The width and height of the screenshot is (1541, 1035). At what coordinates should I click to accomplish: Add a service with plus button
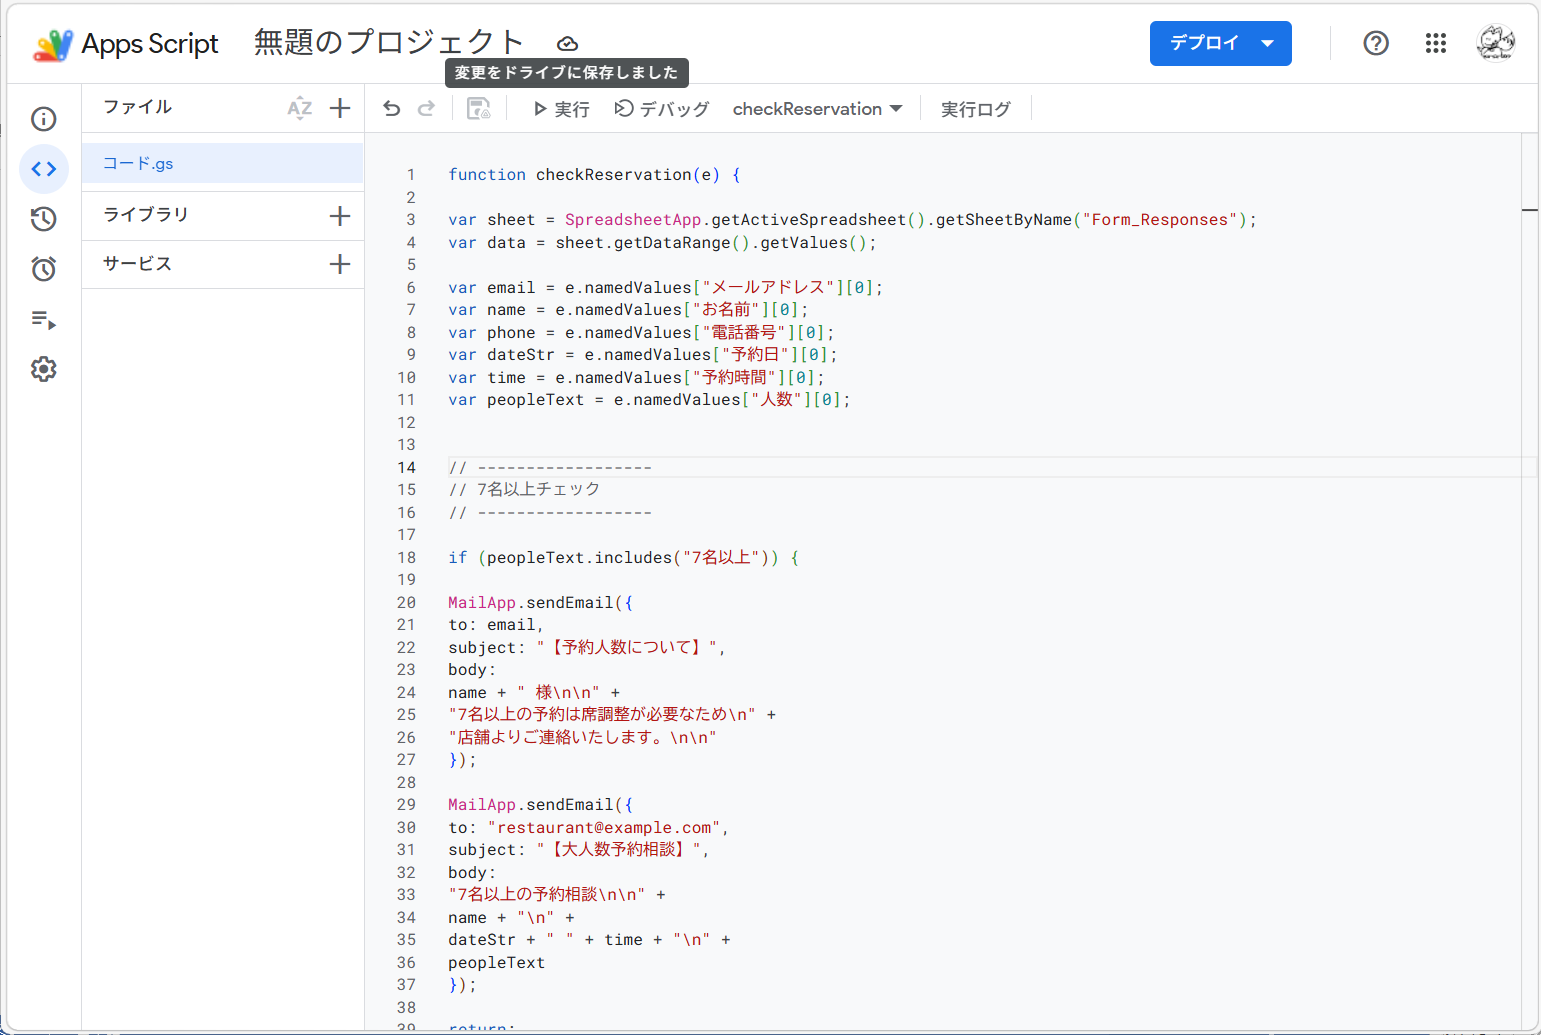tap(340, 264)
